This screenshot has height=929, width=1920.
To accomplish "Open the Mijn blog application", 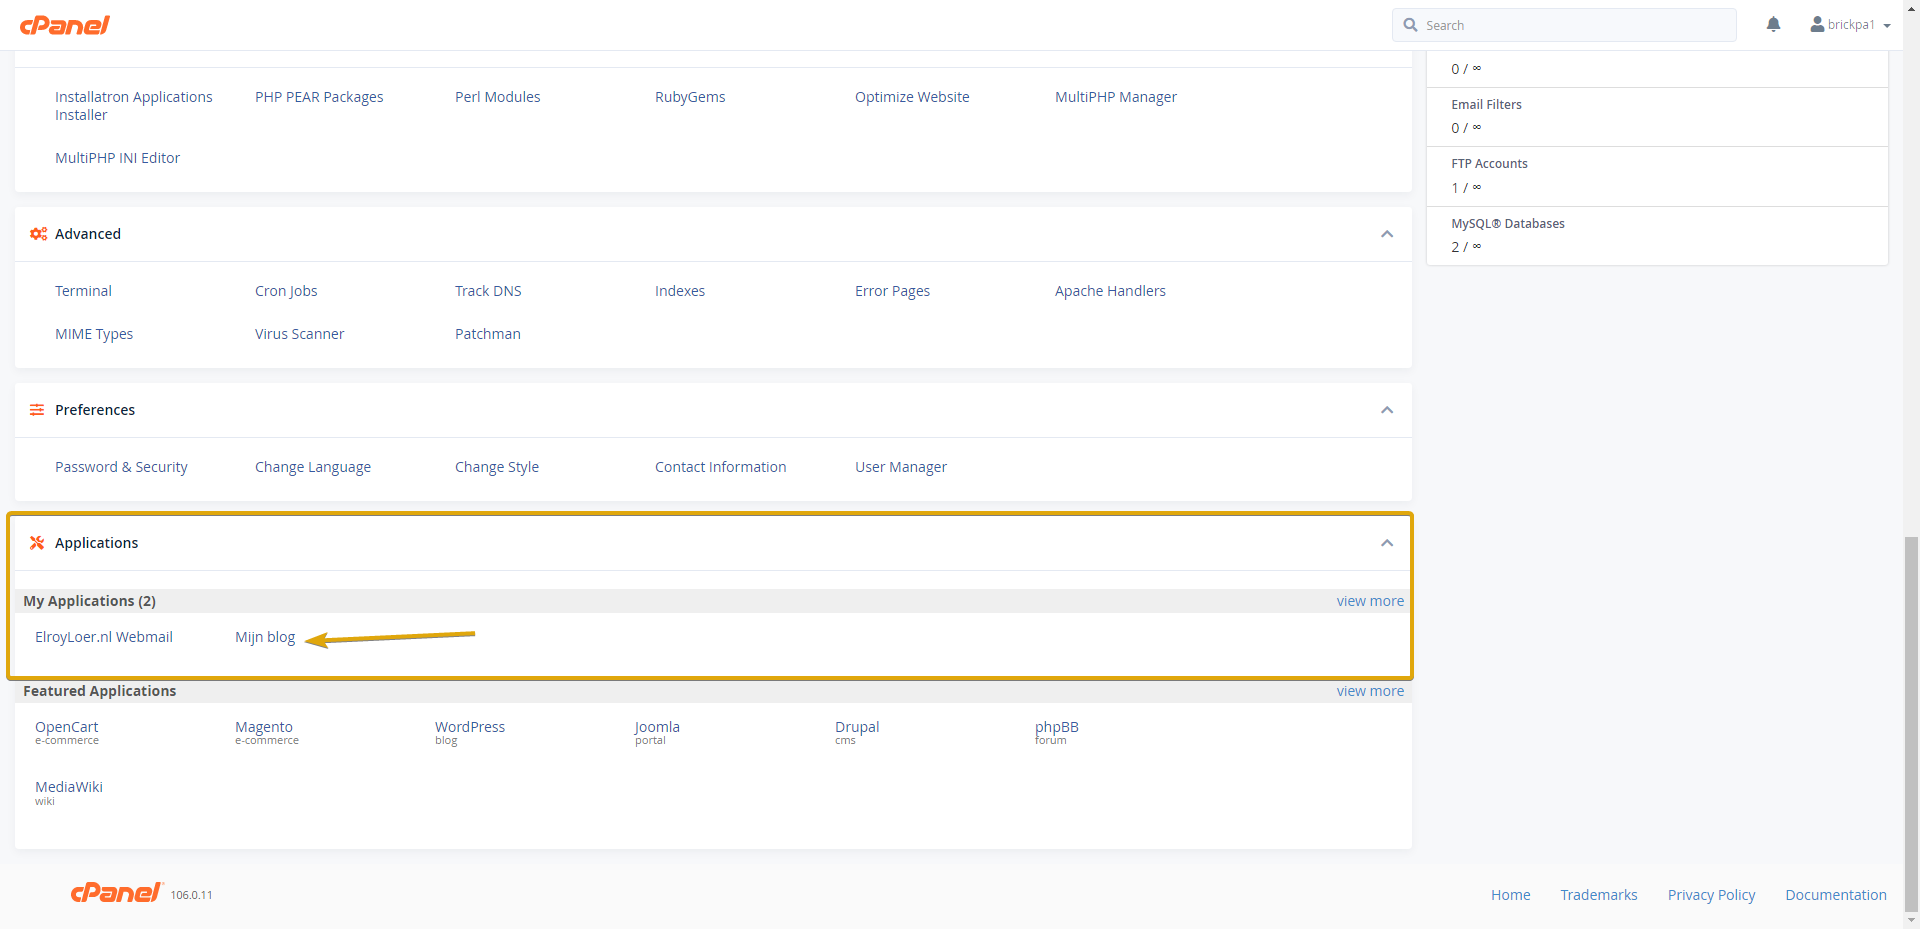I will 265,637.
